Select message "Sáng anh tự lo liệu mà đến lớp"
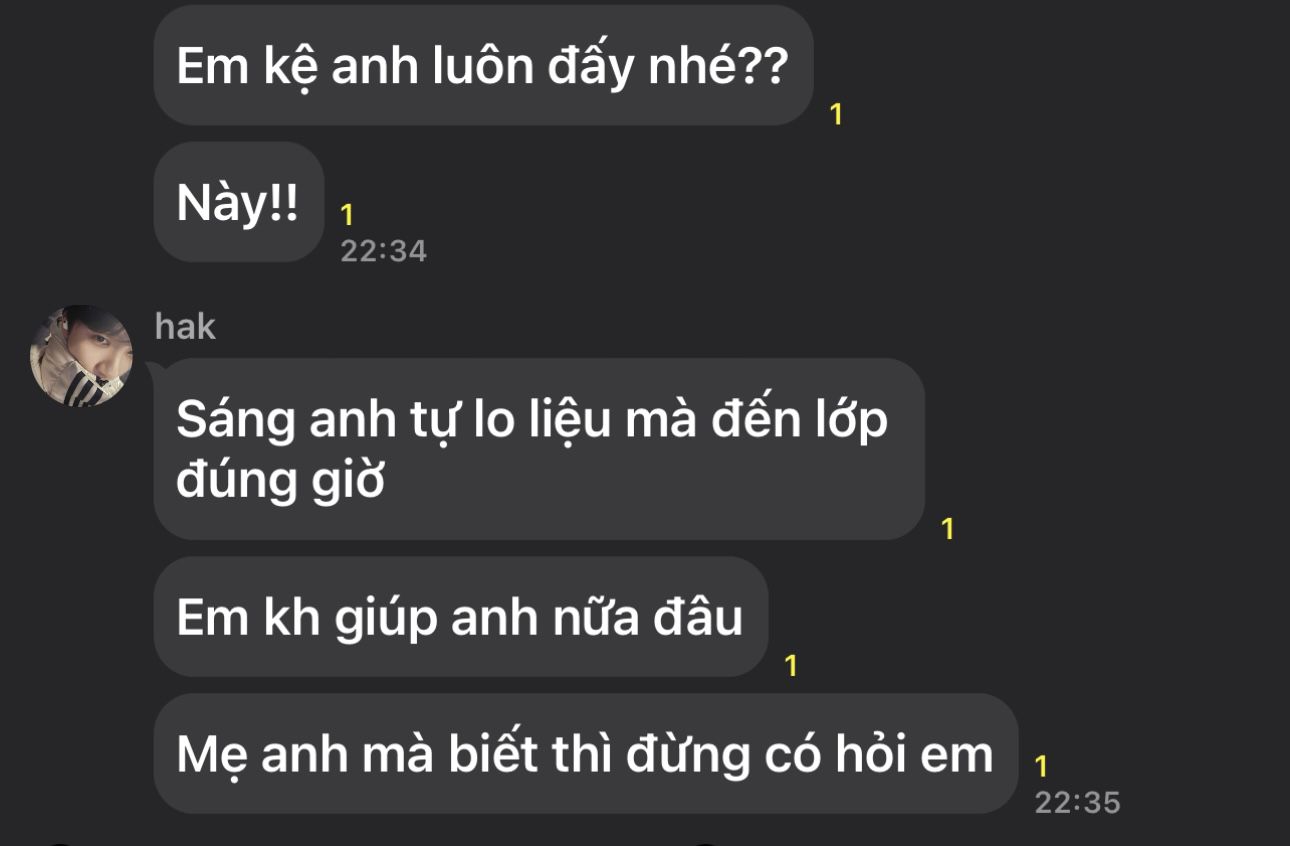 [x=539, y=449]
